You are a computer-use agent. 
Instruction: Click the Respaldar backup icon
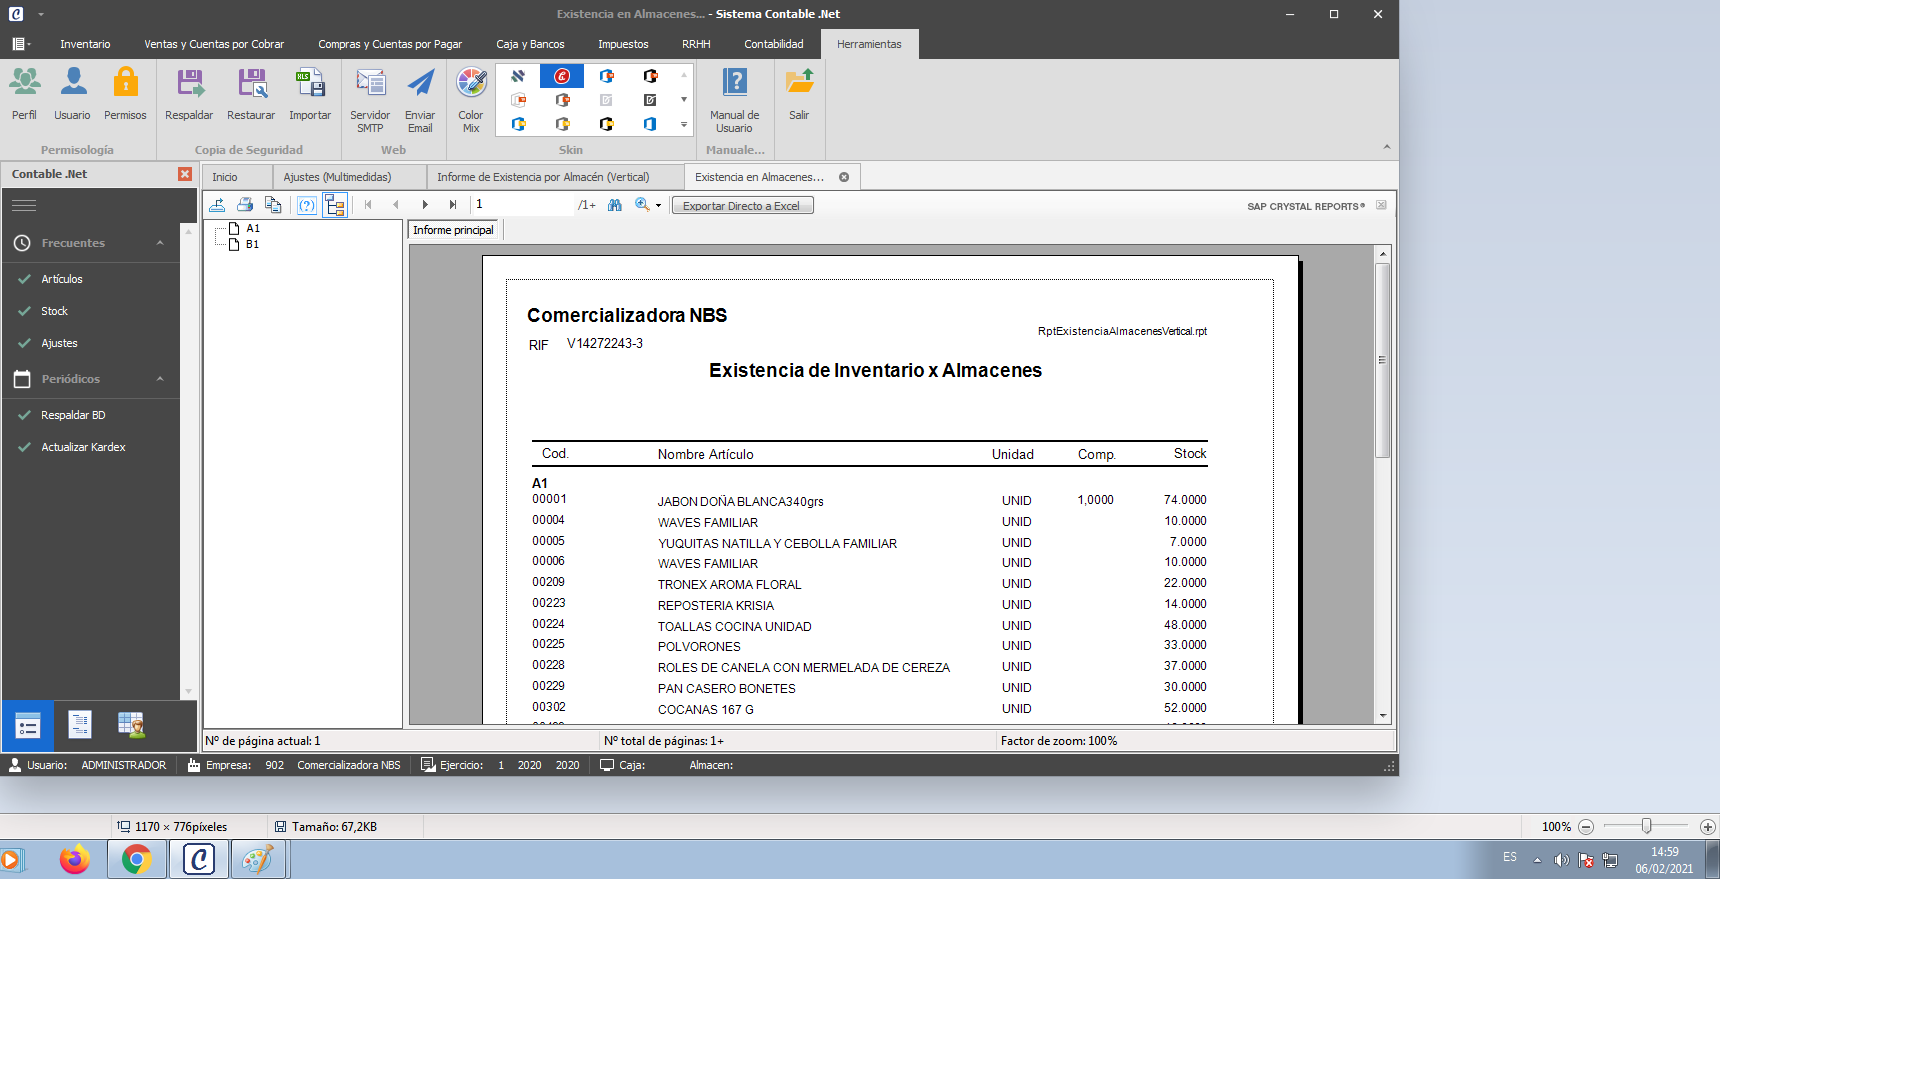pyautogui.click(x=189, y=94)
